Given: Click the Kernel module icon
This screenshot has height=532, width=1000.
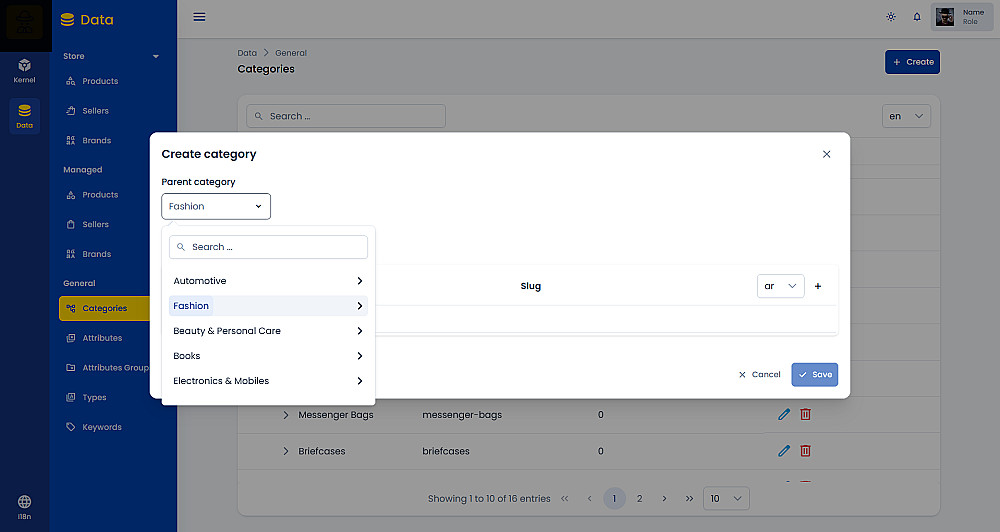Looking at the screenshot, I should 25,69.
